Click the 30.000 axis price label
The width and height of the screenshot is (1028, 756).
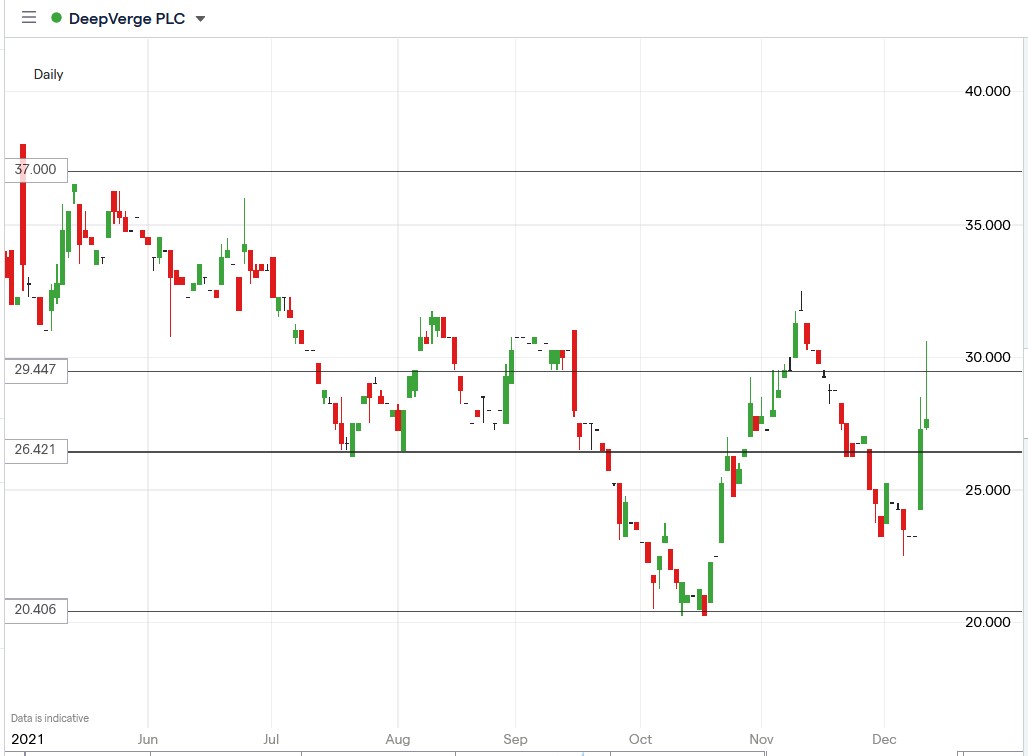click(986, 356)
